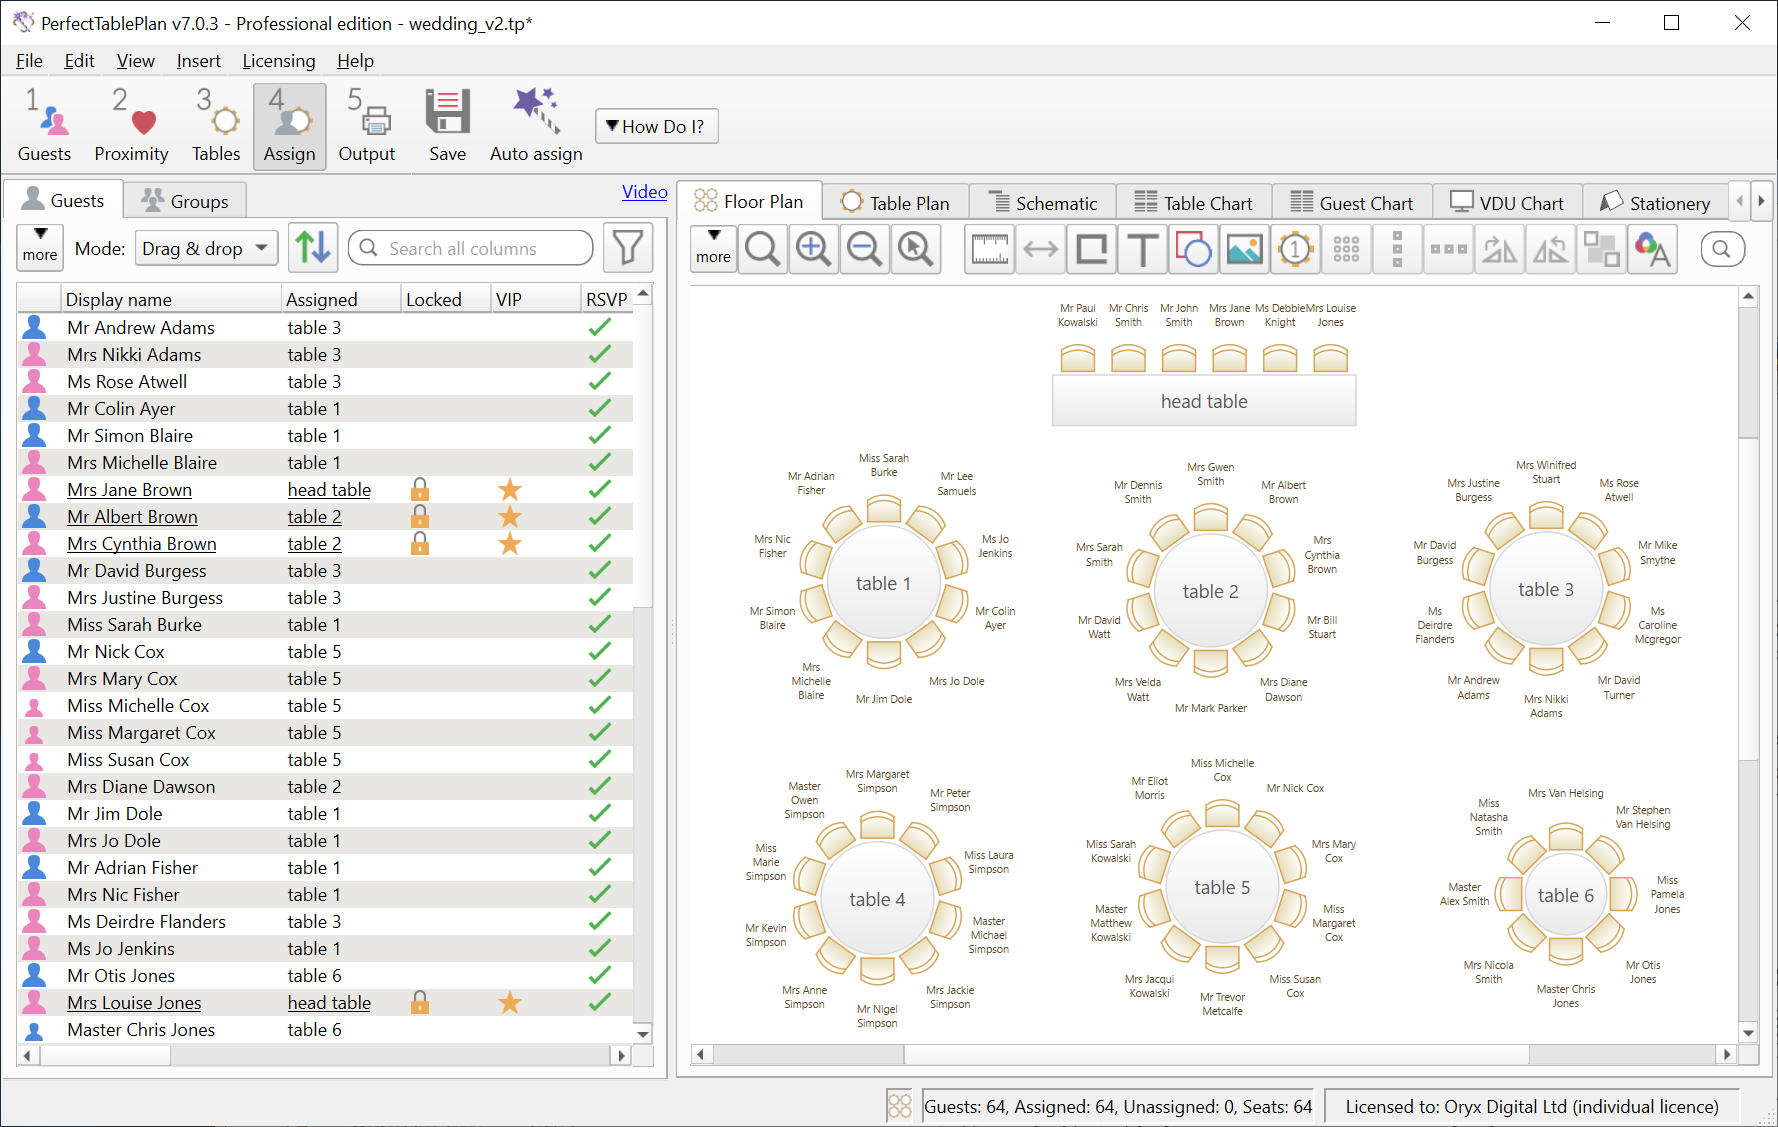Click the head table link for Mrs Jane Brown
Image resolution: width=1778 pixels, height=1127 pixels.
329,489
